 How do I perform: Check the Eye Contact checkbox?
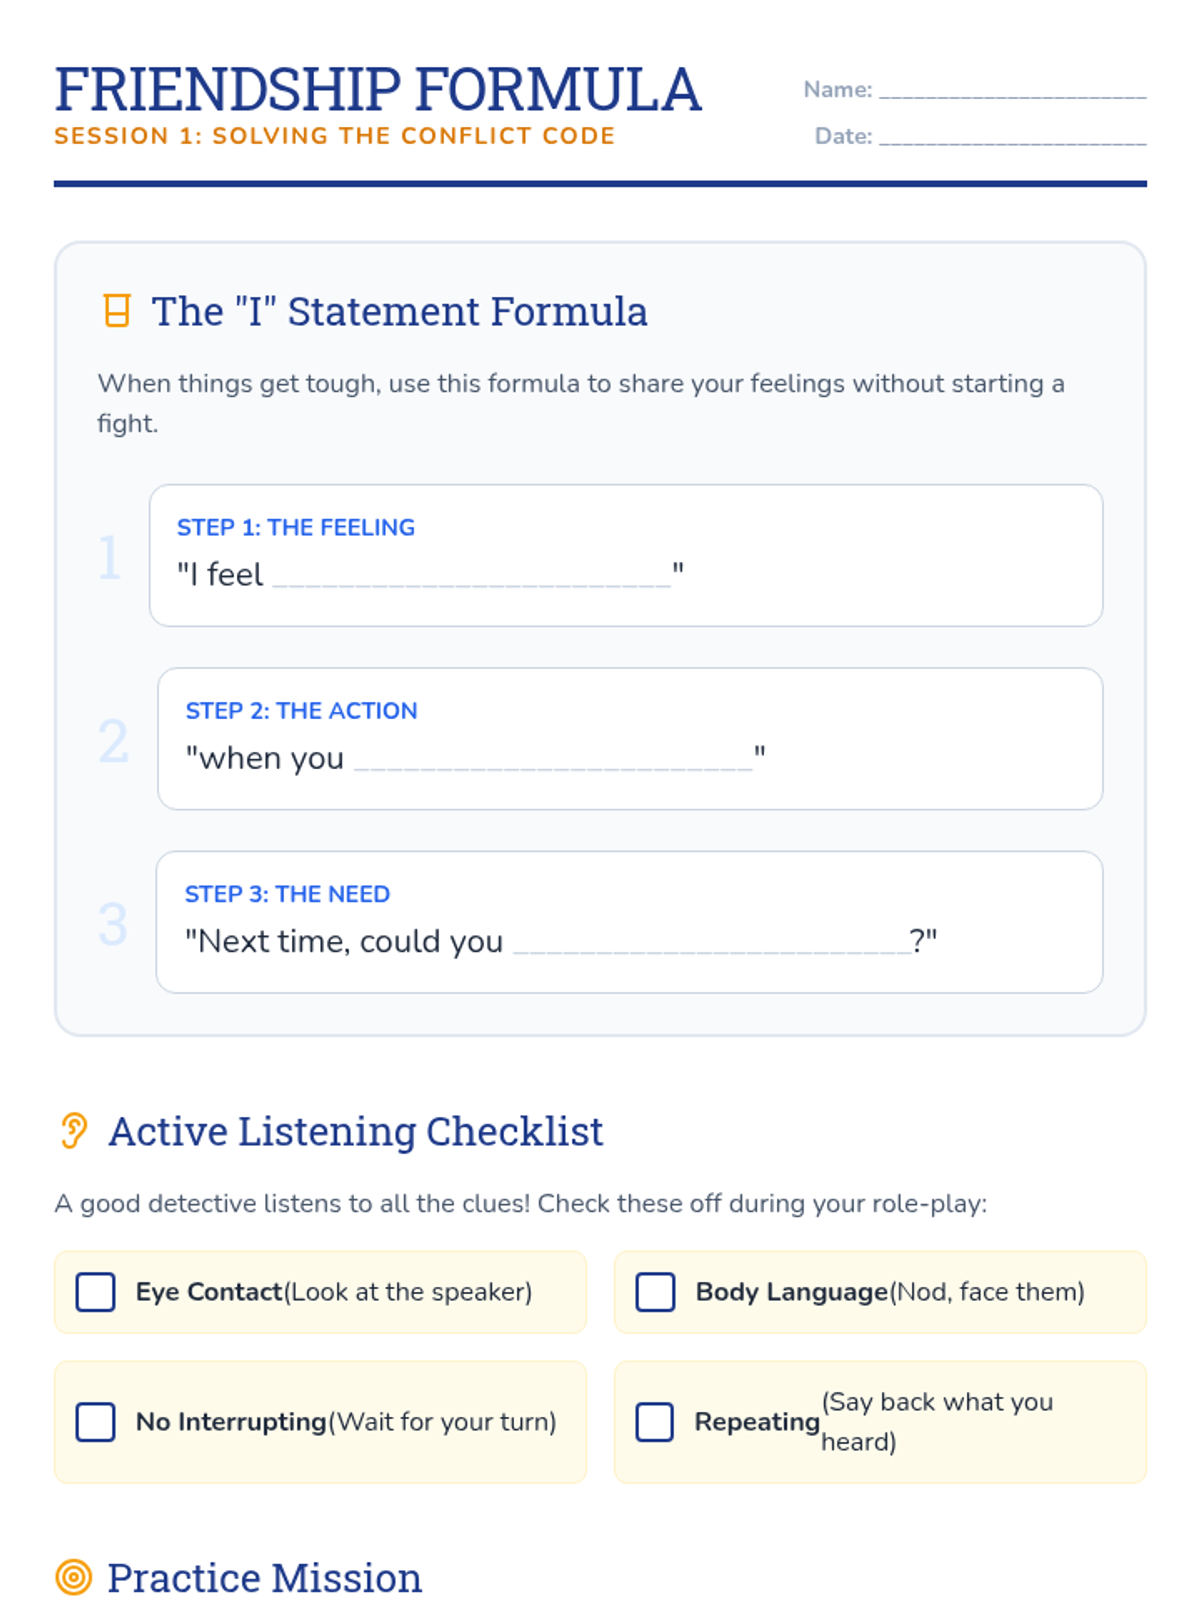click(x=96, y=1292)
